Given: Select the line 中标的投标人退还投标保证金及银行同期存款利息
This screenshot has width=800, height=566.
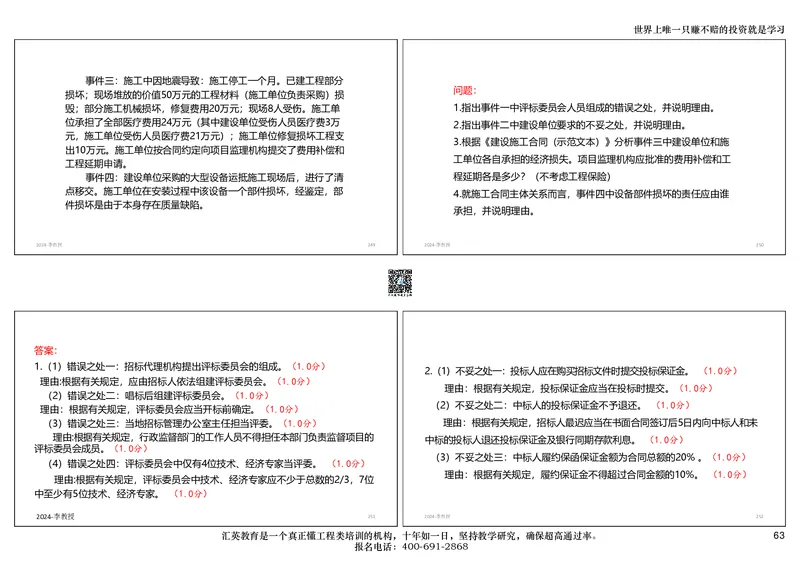Looking at the screenshot, I should tap(554, 440).
